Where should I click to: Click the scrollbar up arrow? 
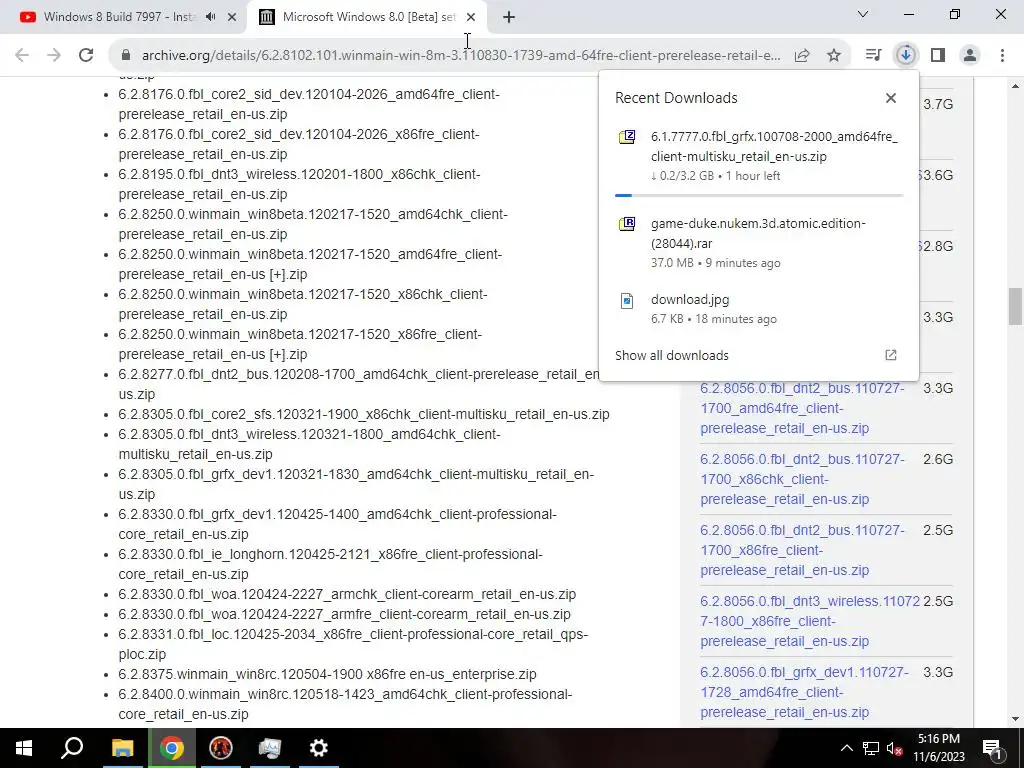click(x=1015, y=86)
